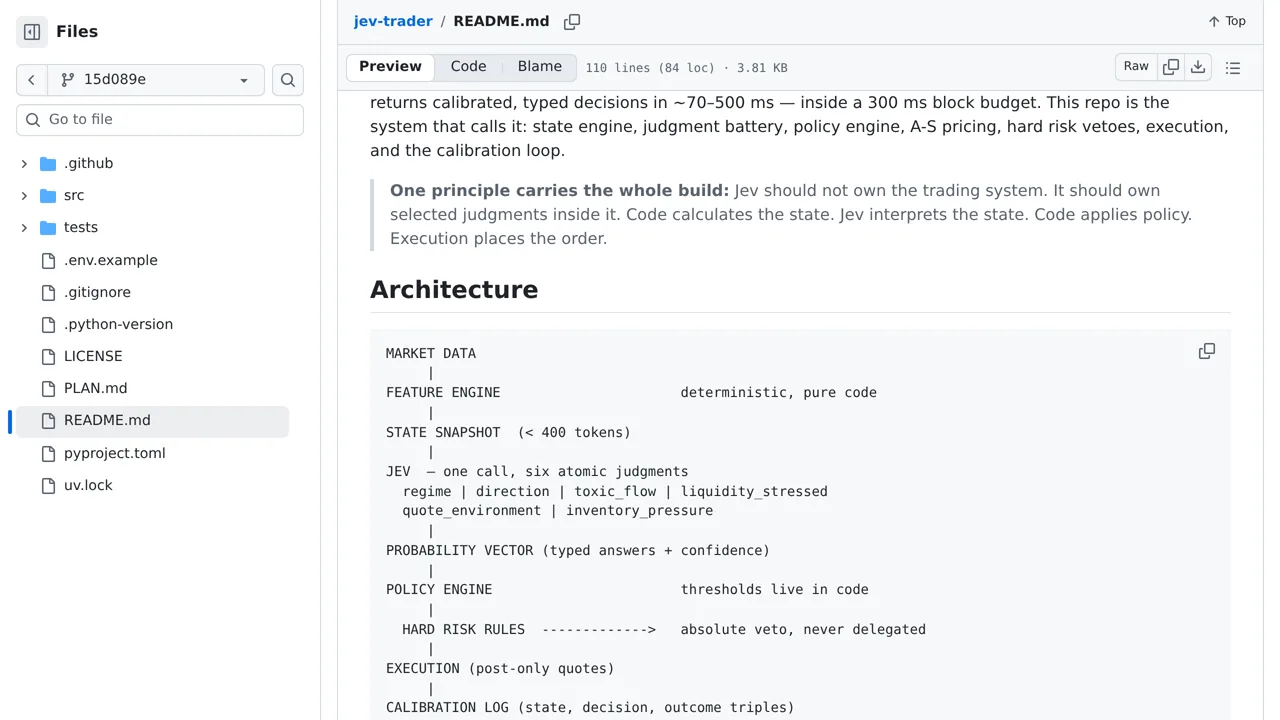Switch to the Code tab
1280x720 pixels.
[x=468, y=67]
